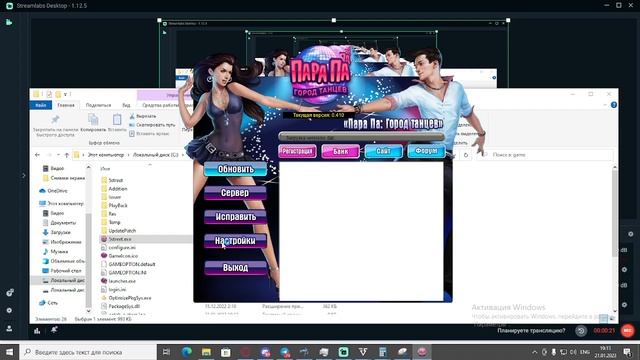Image resolution: width=640 pixels, height=360 pixels.
Task: Switch to Поделиться ribbon tab in Explorer
Action: click(98, 105)
